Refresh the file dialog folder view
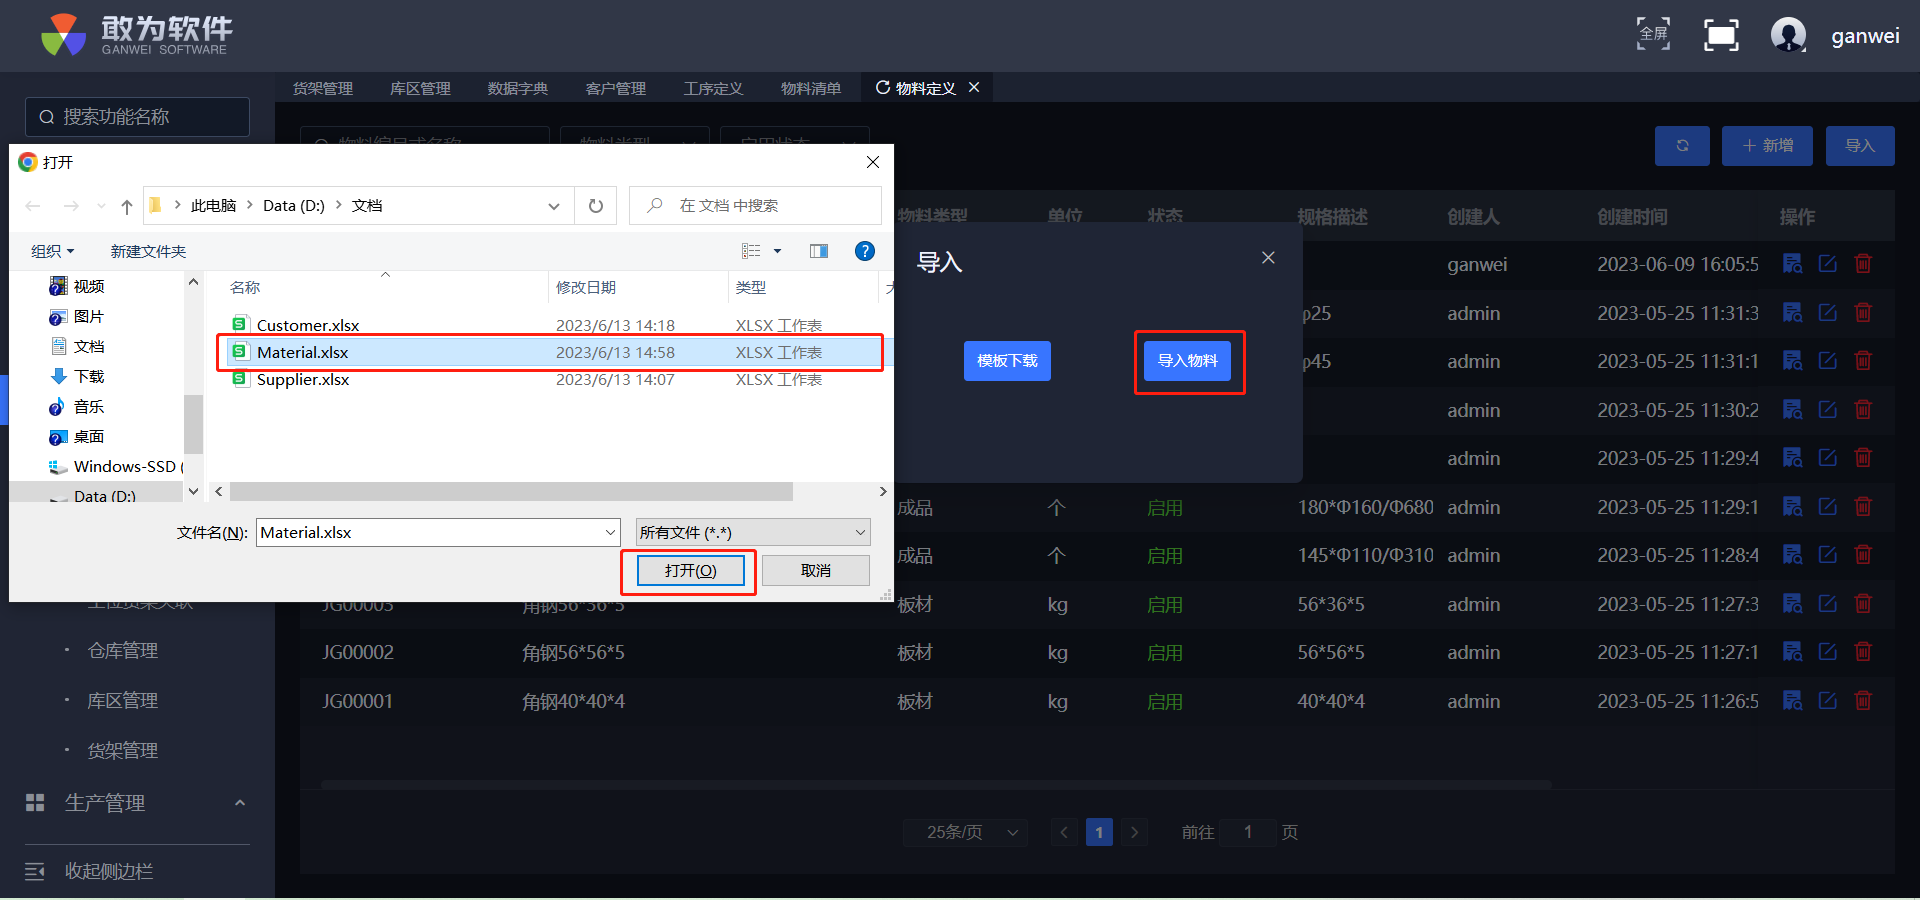This screenshot has width=1920, height=900. pyautogui.click(x=596, y=206)
